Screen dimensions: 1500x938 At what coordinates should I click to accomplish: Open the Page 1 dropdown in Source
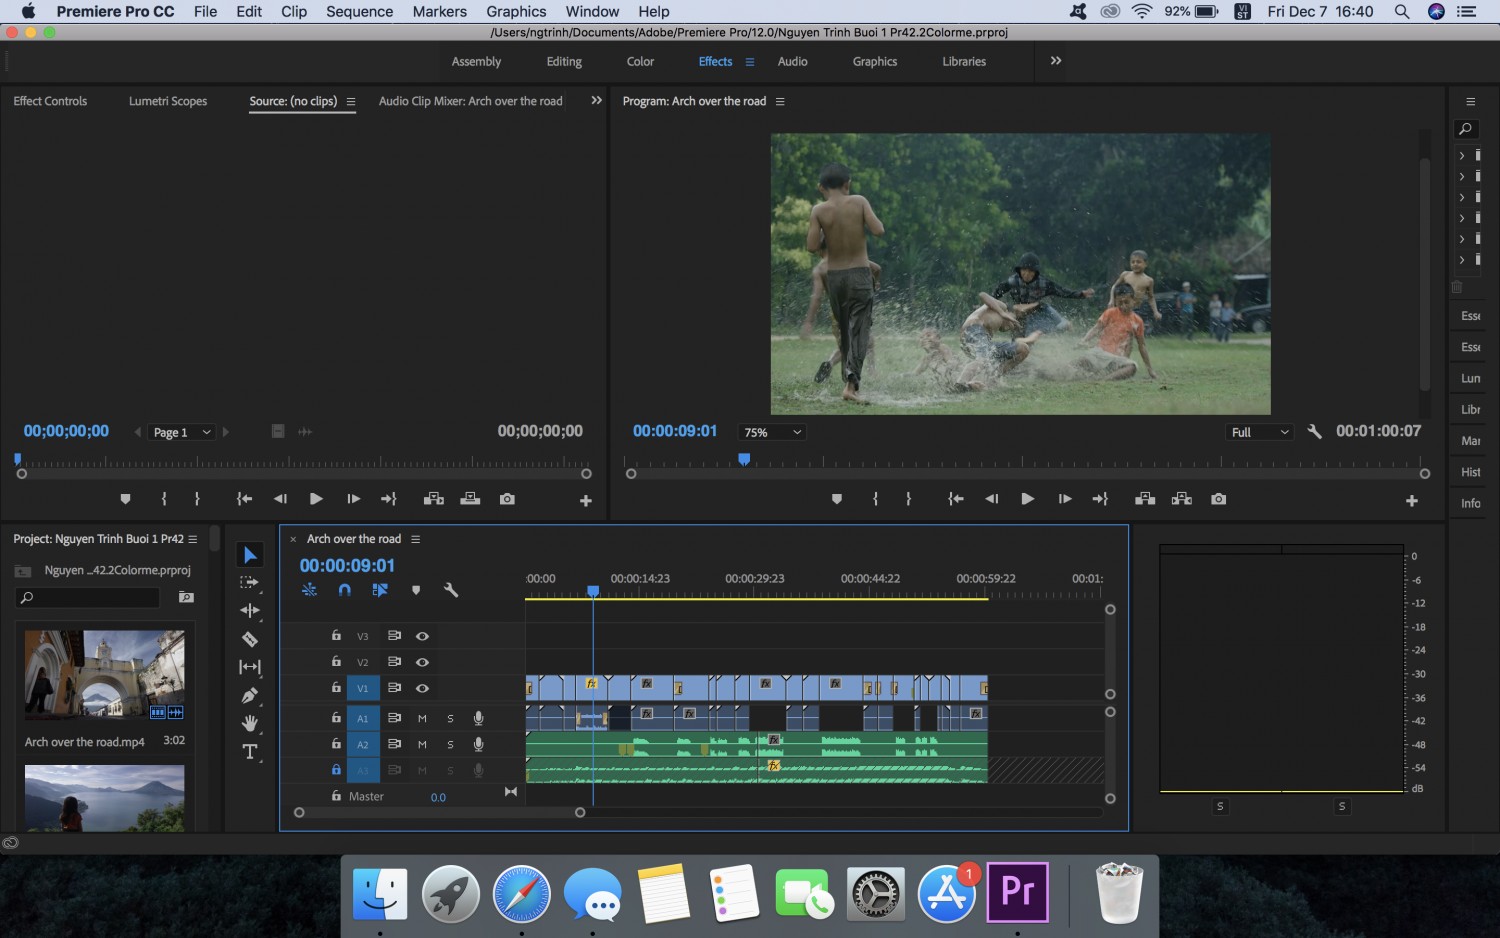tap(183, 432)
